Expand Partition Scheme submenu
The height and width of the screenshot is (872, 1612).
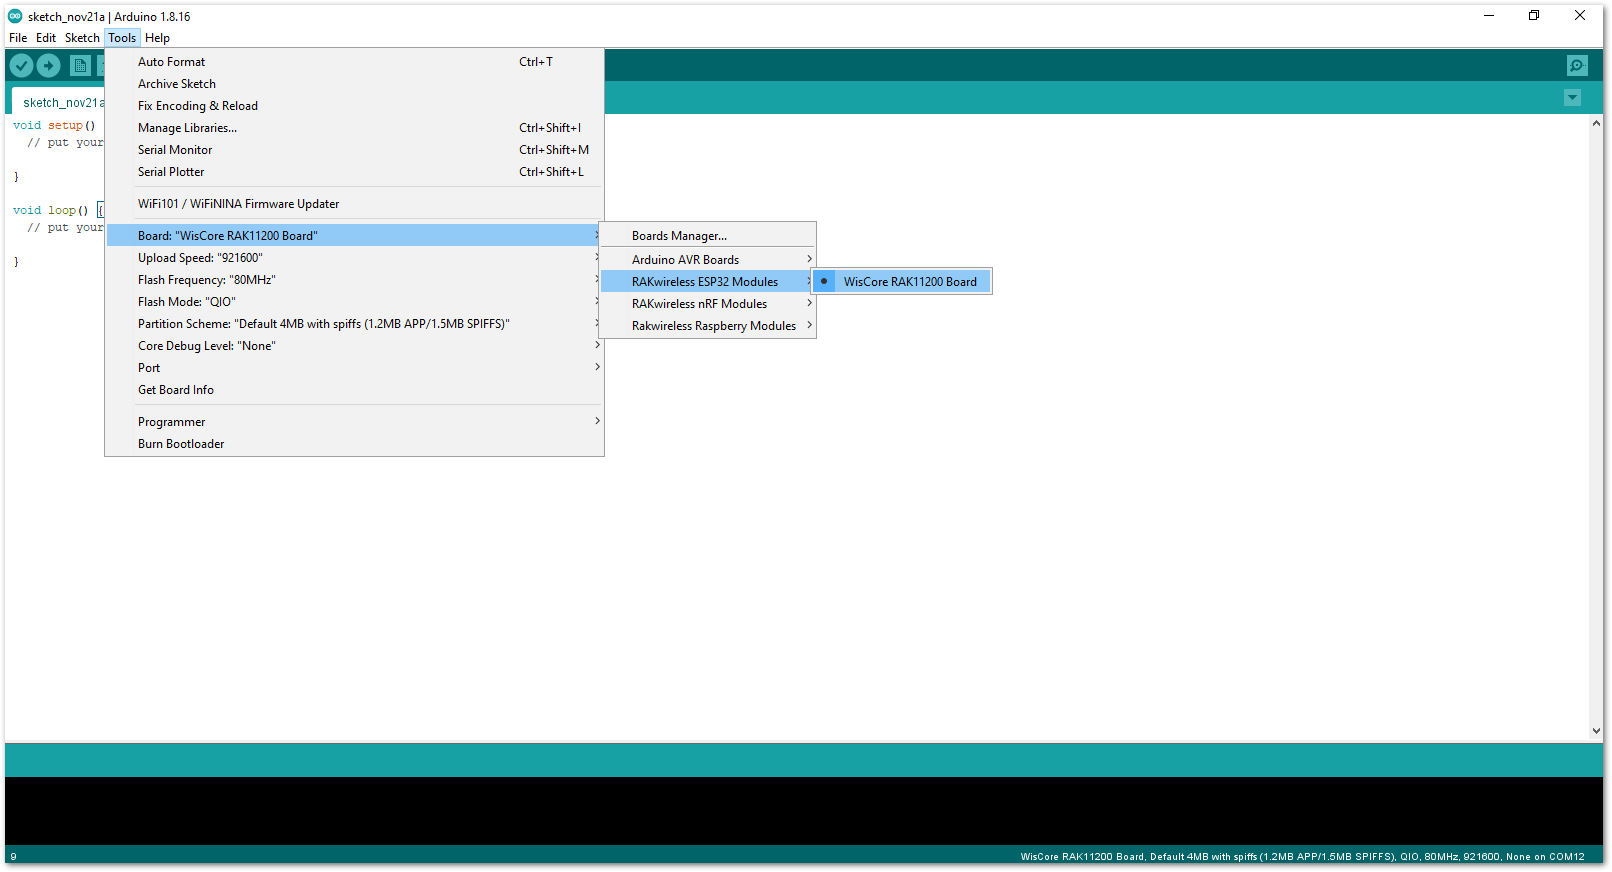(x=354, y=324)
